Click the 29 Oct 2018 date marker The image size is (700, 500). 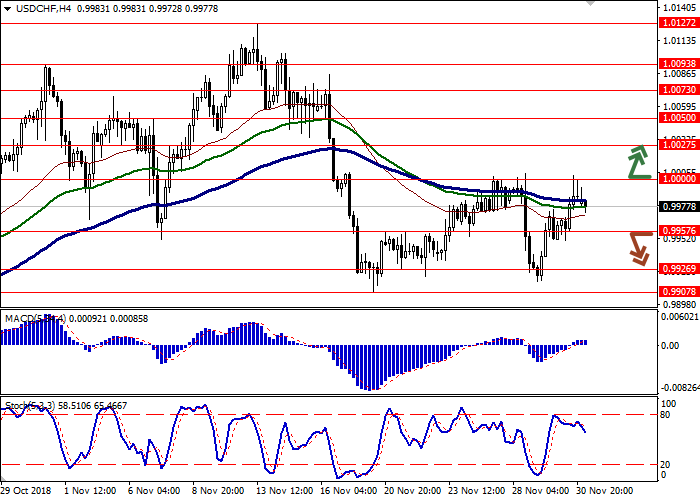coord(26,491)
